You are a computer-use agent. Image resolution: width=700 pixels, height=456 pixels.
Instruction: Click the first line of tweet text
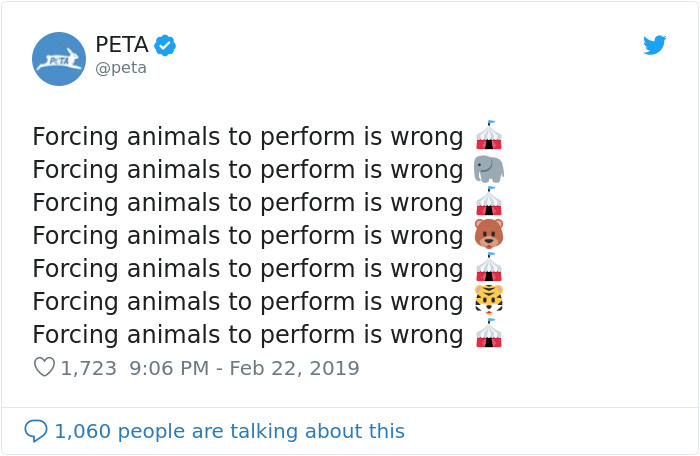[x=248, y=137]
